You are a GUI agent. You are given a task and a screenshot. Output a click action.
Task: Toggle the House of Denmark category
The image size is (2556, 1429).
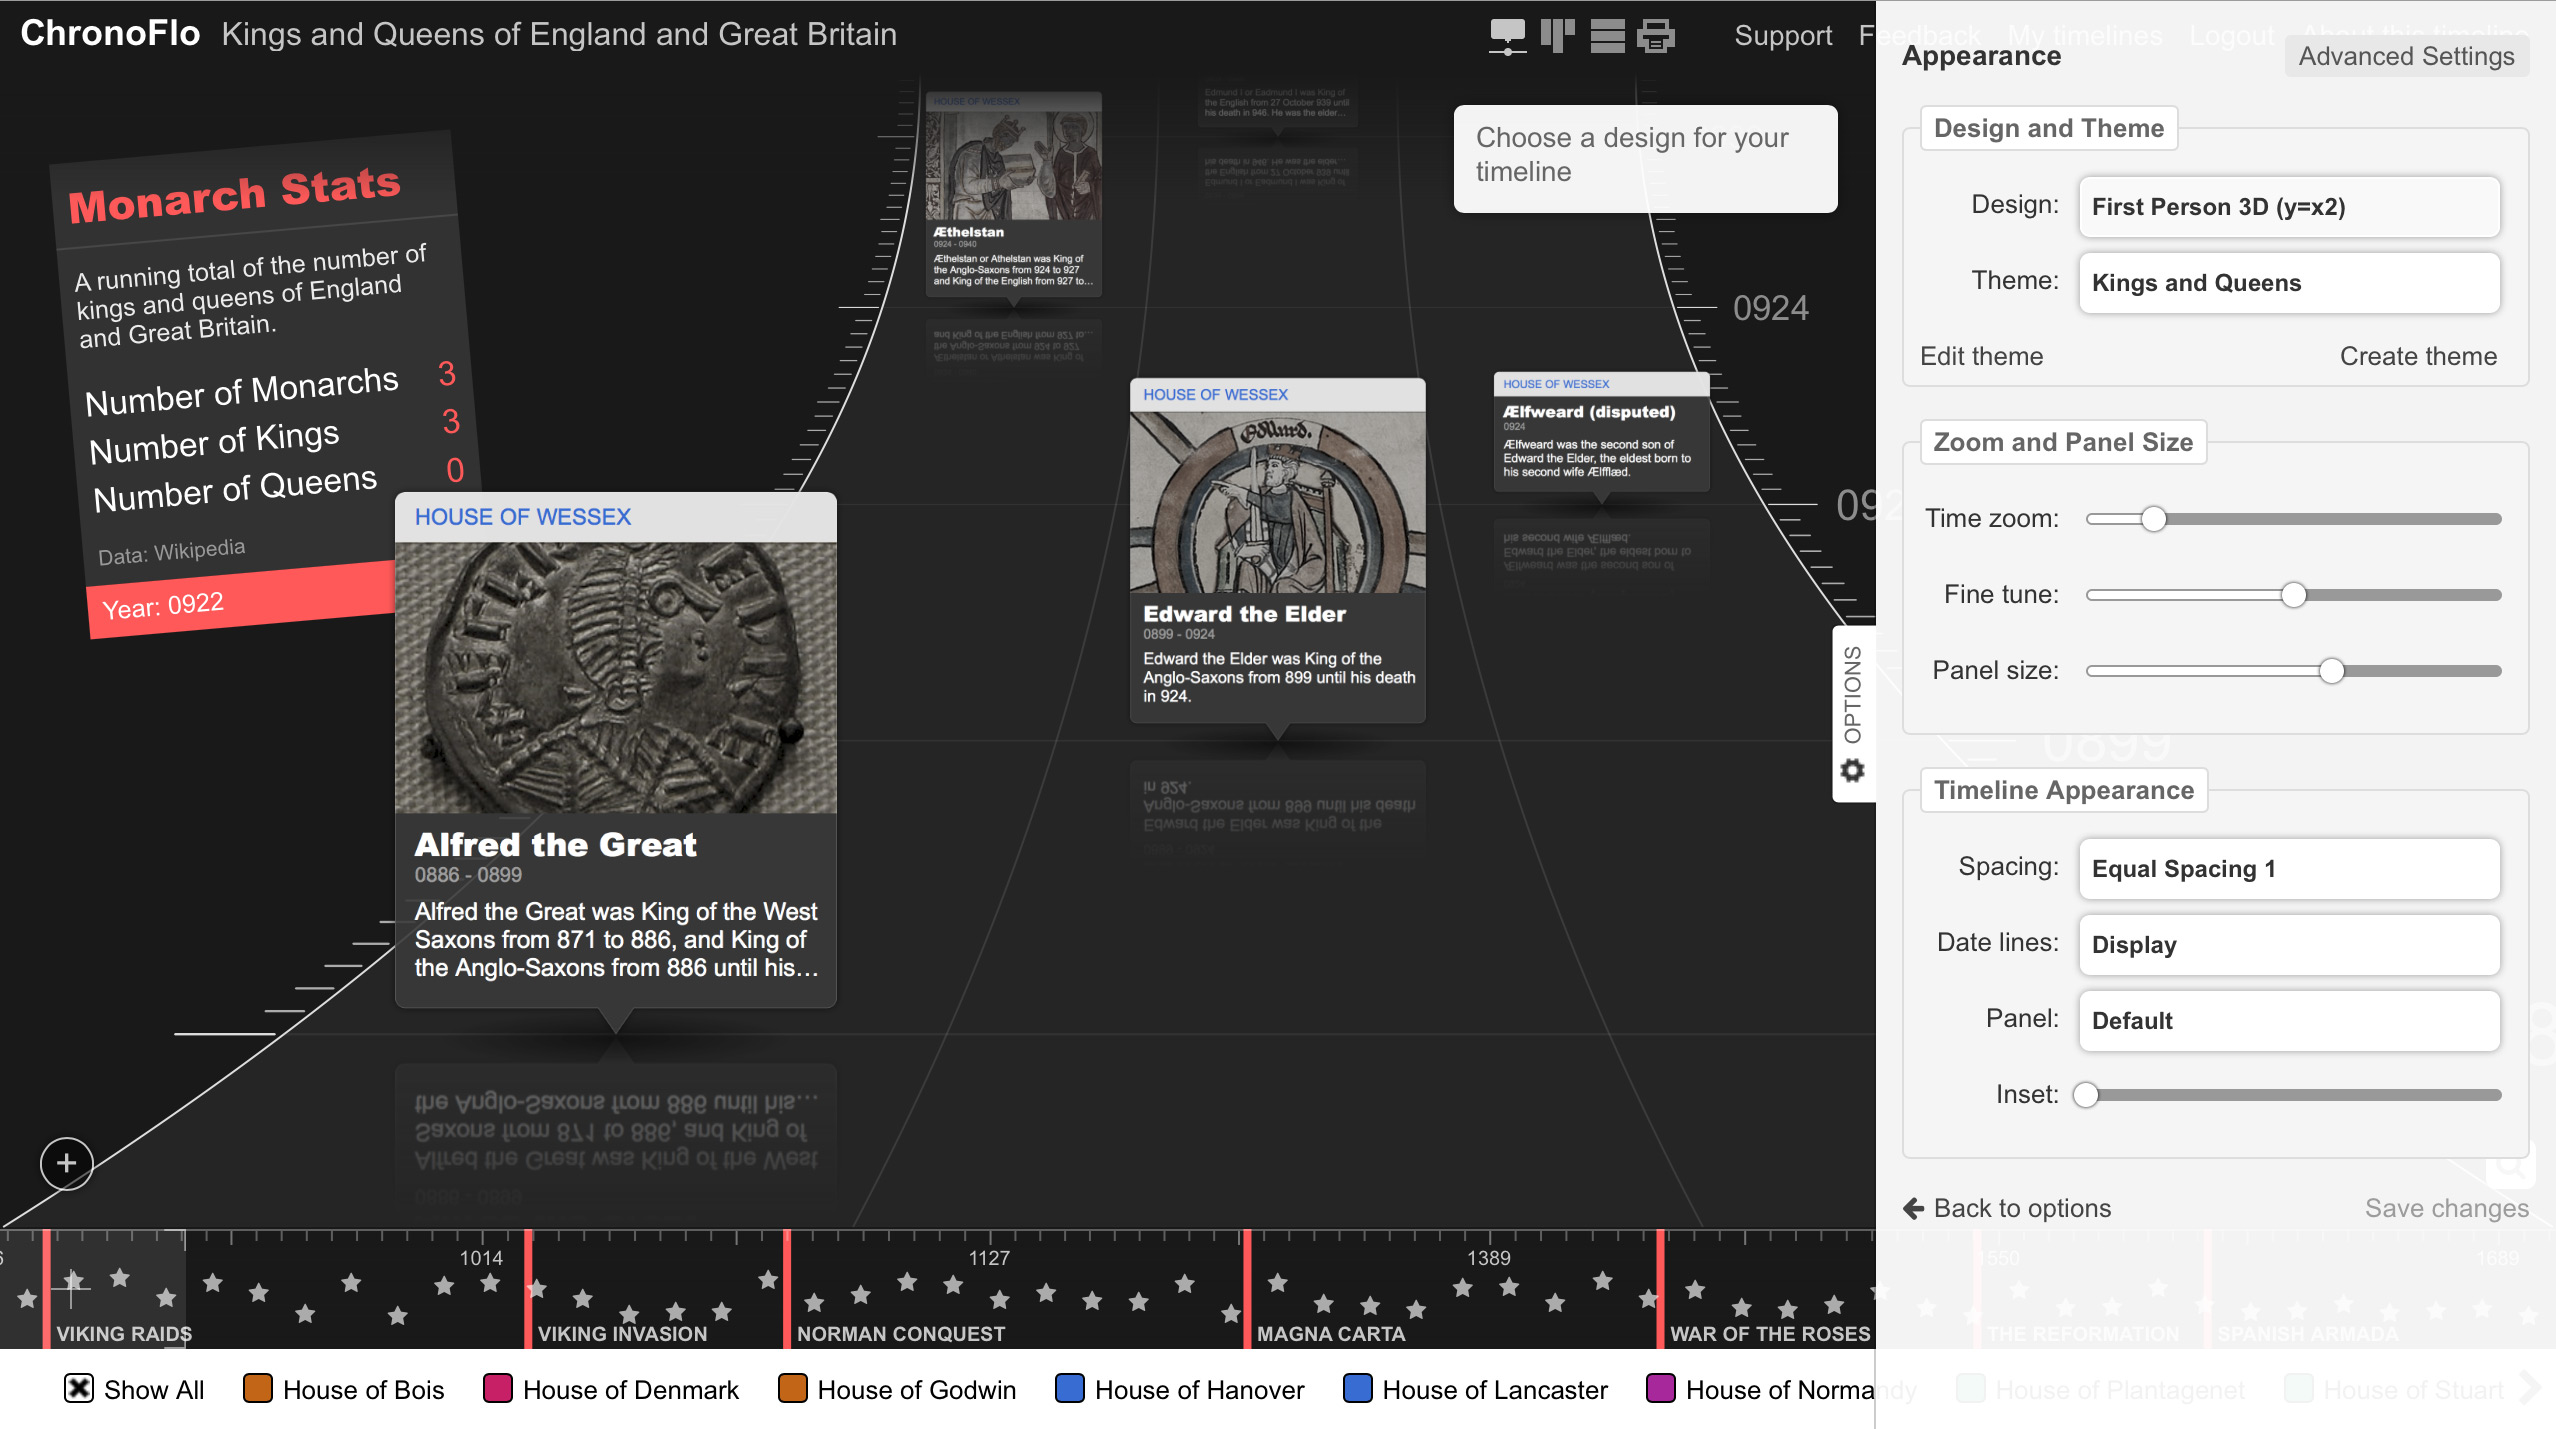click(498, 1389)
